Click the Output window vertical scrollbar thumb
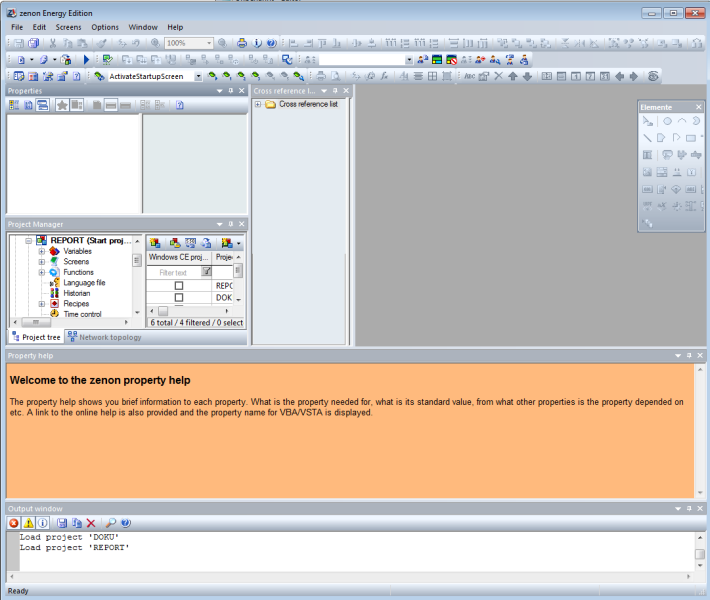The width and height of the screenshot is (710, 600). click(700, 554)
